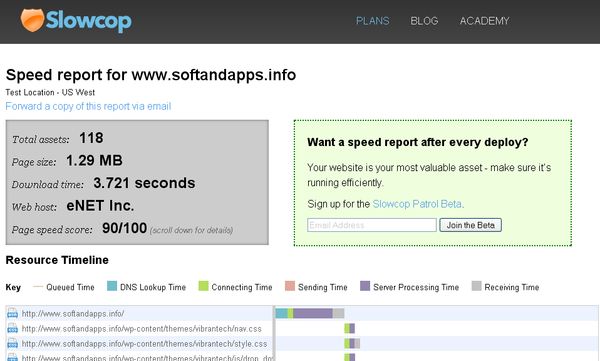This screenshot has width=600, height=361.
Task: Open the PLANS menu item
Action: [x=372, y=21]
